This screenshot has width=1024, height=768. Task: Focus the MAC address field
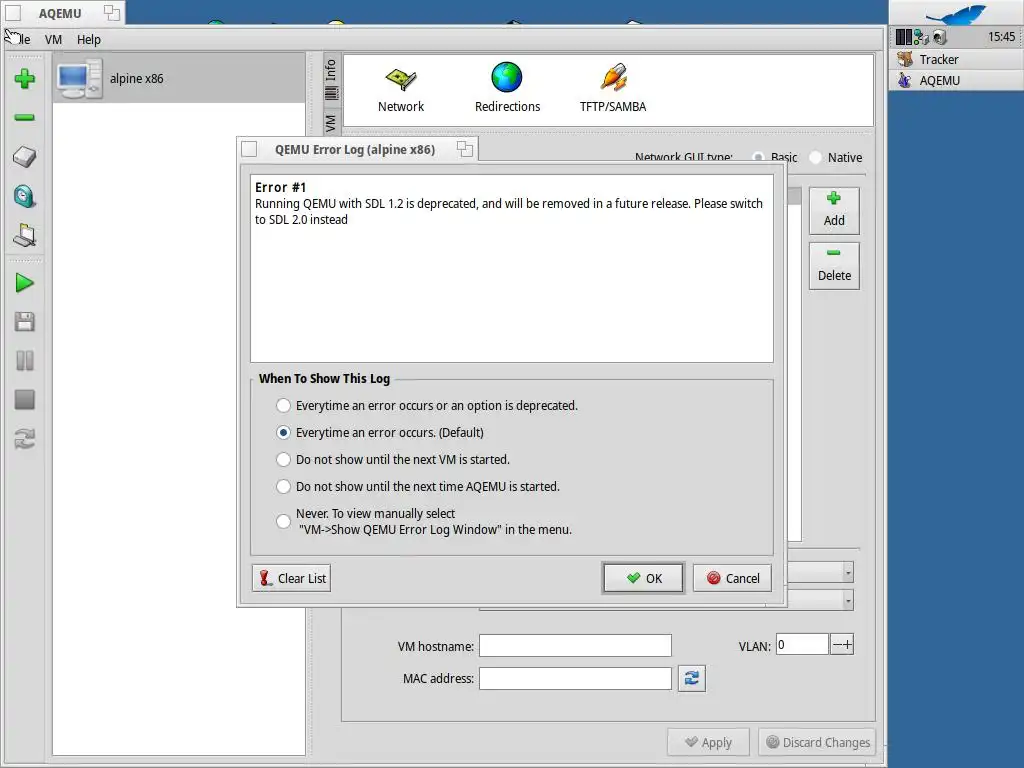tap(575, 678)
